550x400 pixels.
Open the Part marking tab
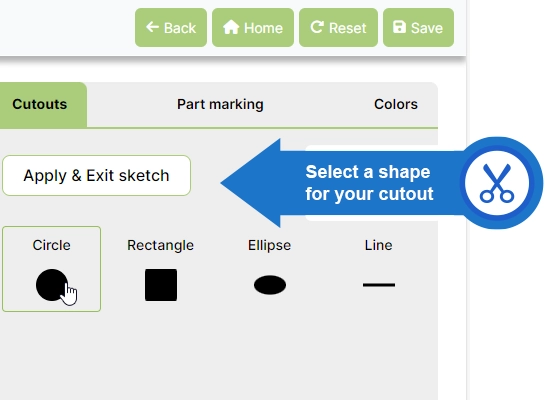tap(220, 104)
